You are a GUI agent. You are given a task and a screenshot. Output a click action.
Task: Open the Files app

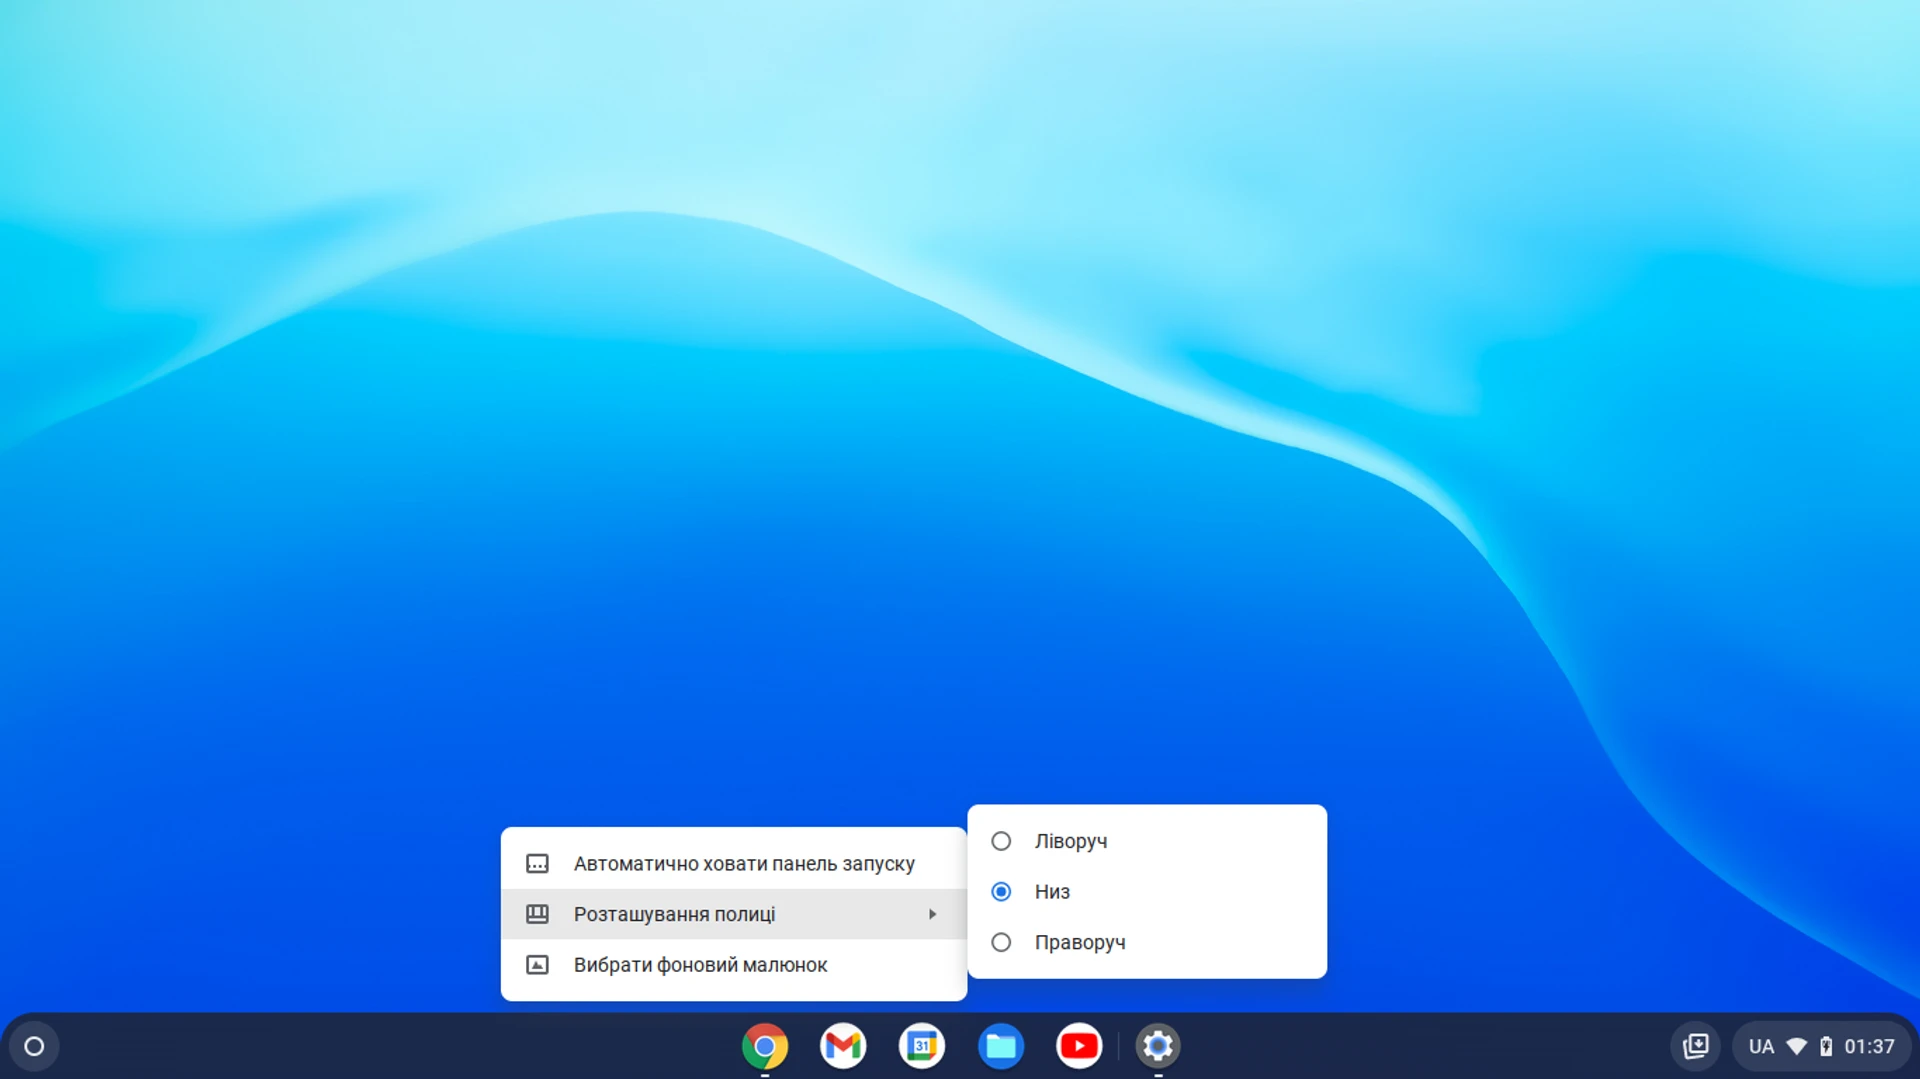1001,1045
